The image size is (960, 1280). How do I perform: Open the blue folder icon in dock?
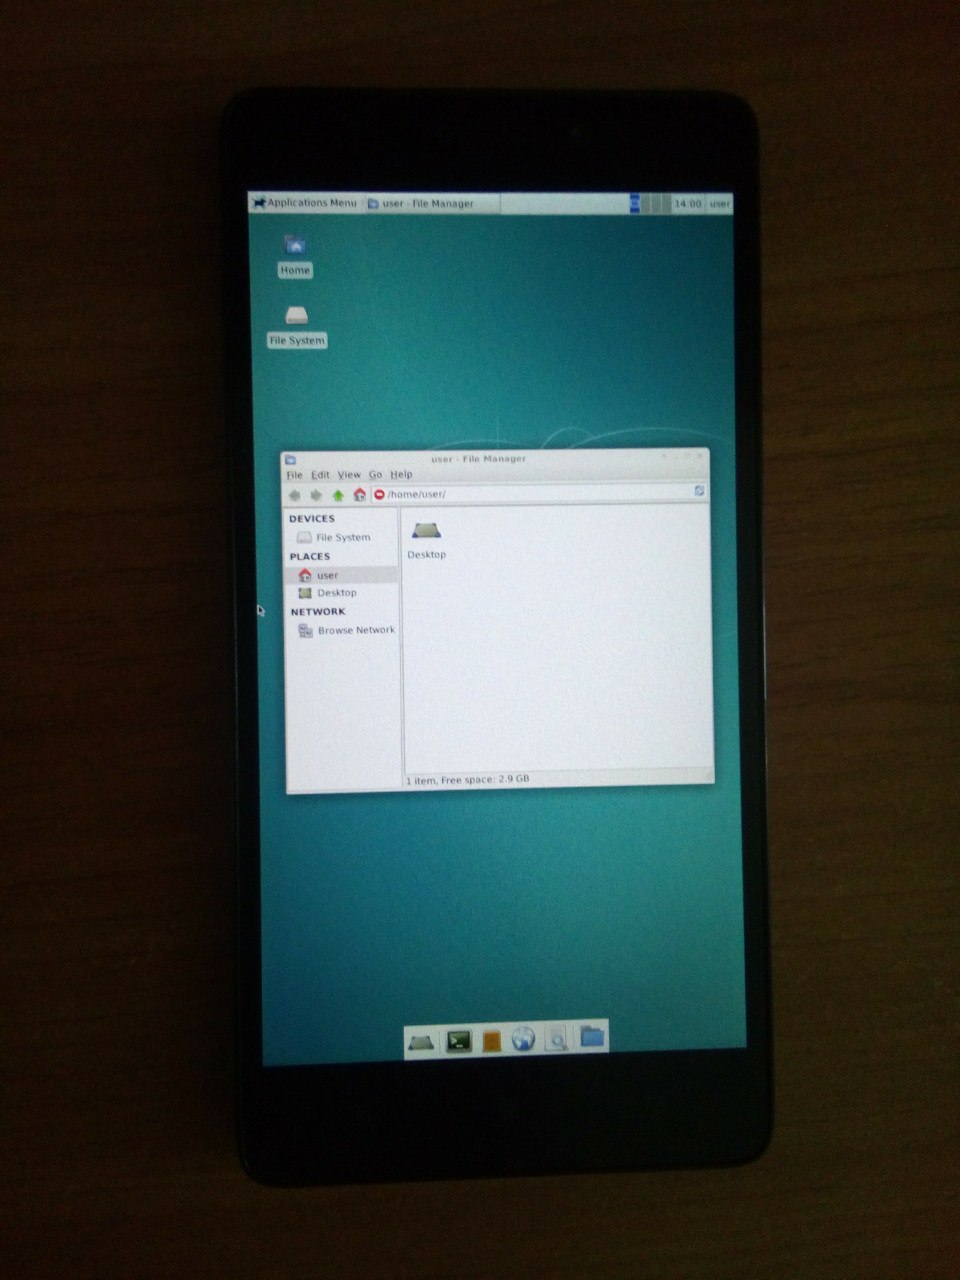point(592,1036)
